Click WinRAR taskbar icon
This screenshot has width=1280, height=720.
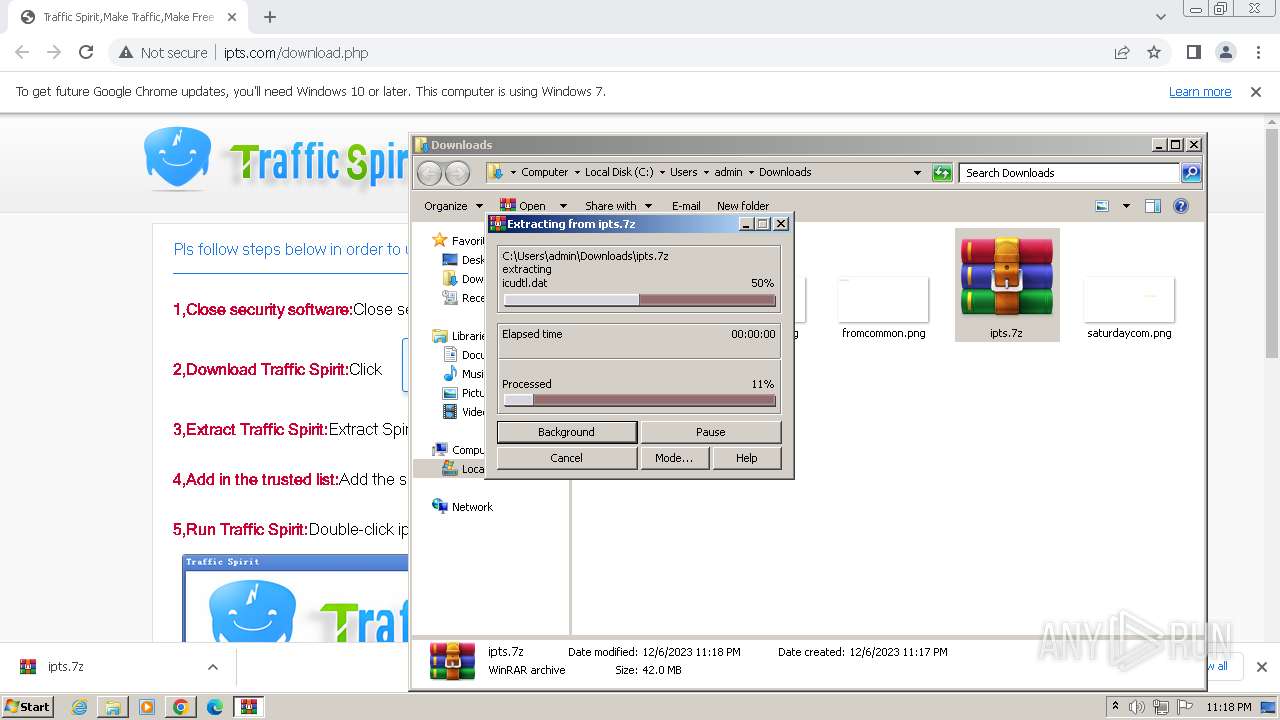[x=249, y=707]
